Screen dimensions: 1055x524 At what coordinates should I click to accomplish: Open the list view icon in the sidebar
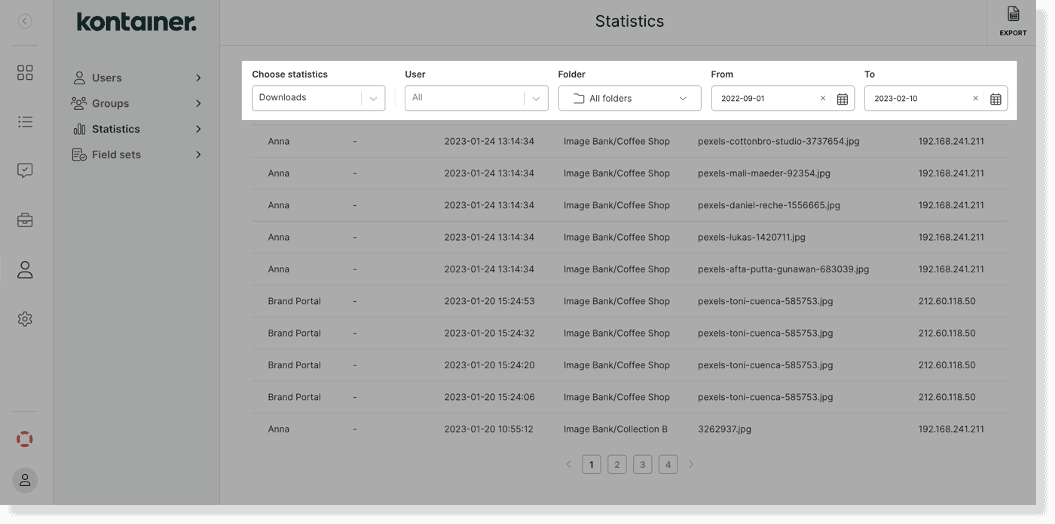25,122
